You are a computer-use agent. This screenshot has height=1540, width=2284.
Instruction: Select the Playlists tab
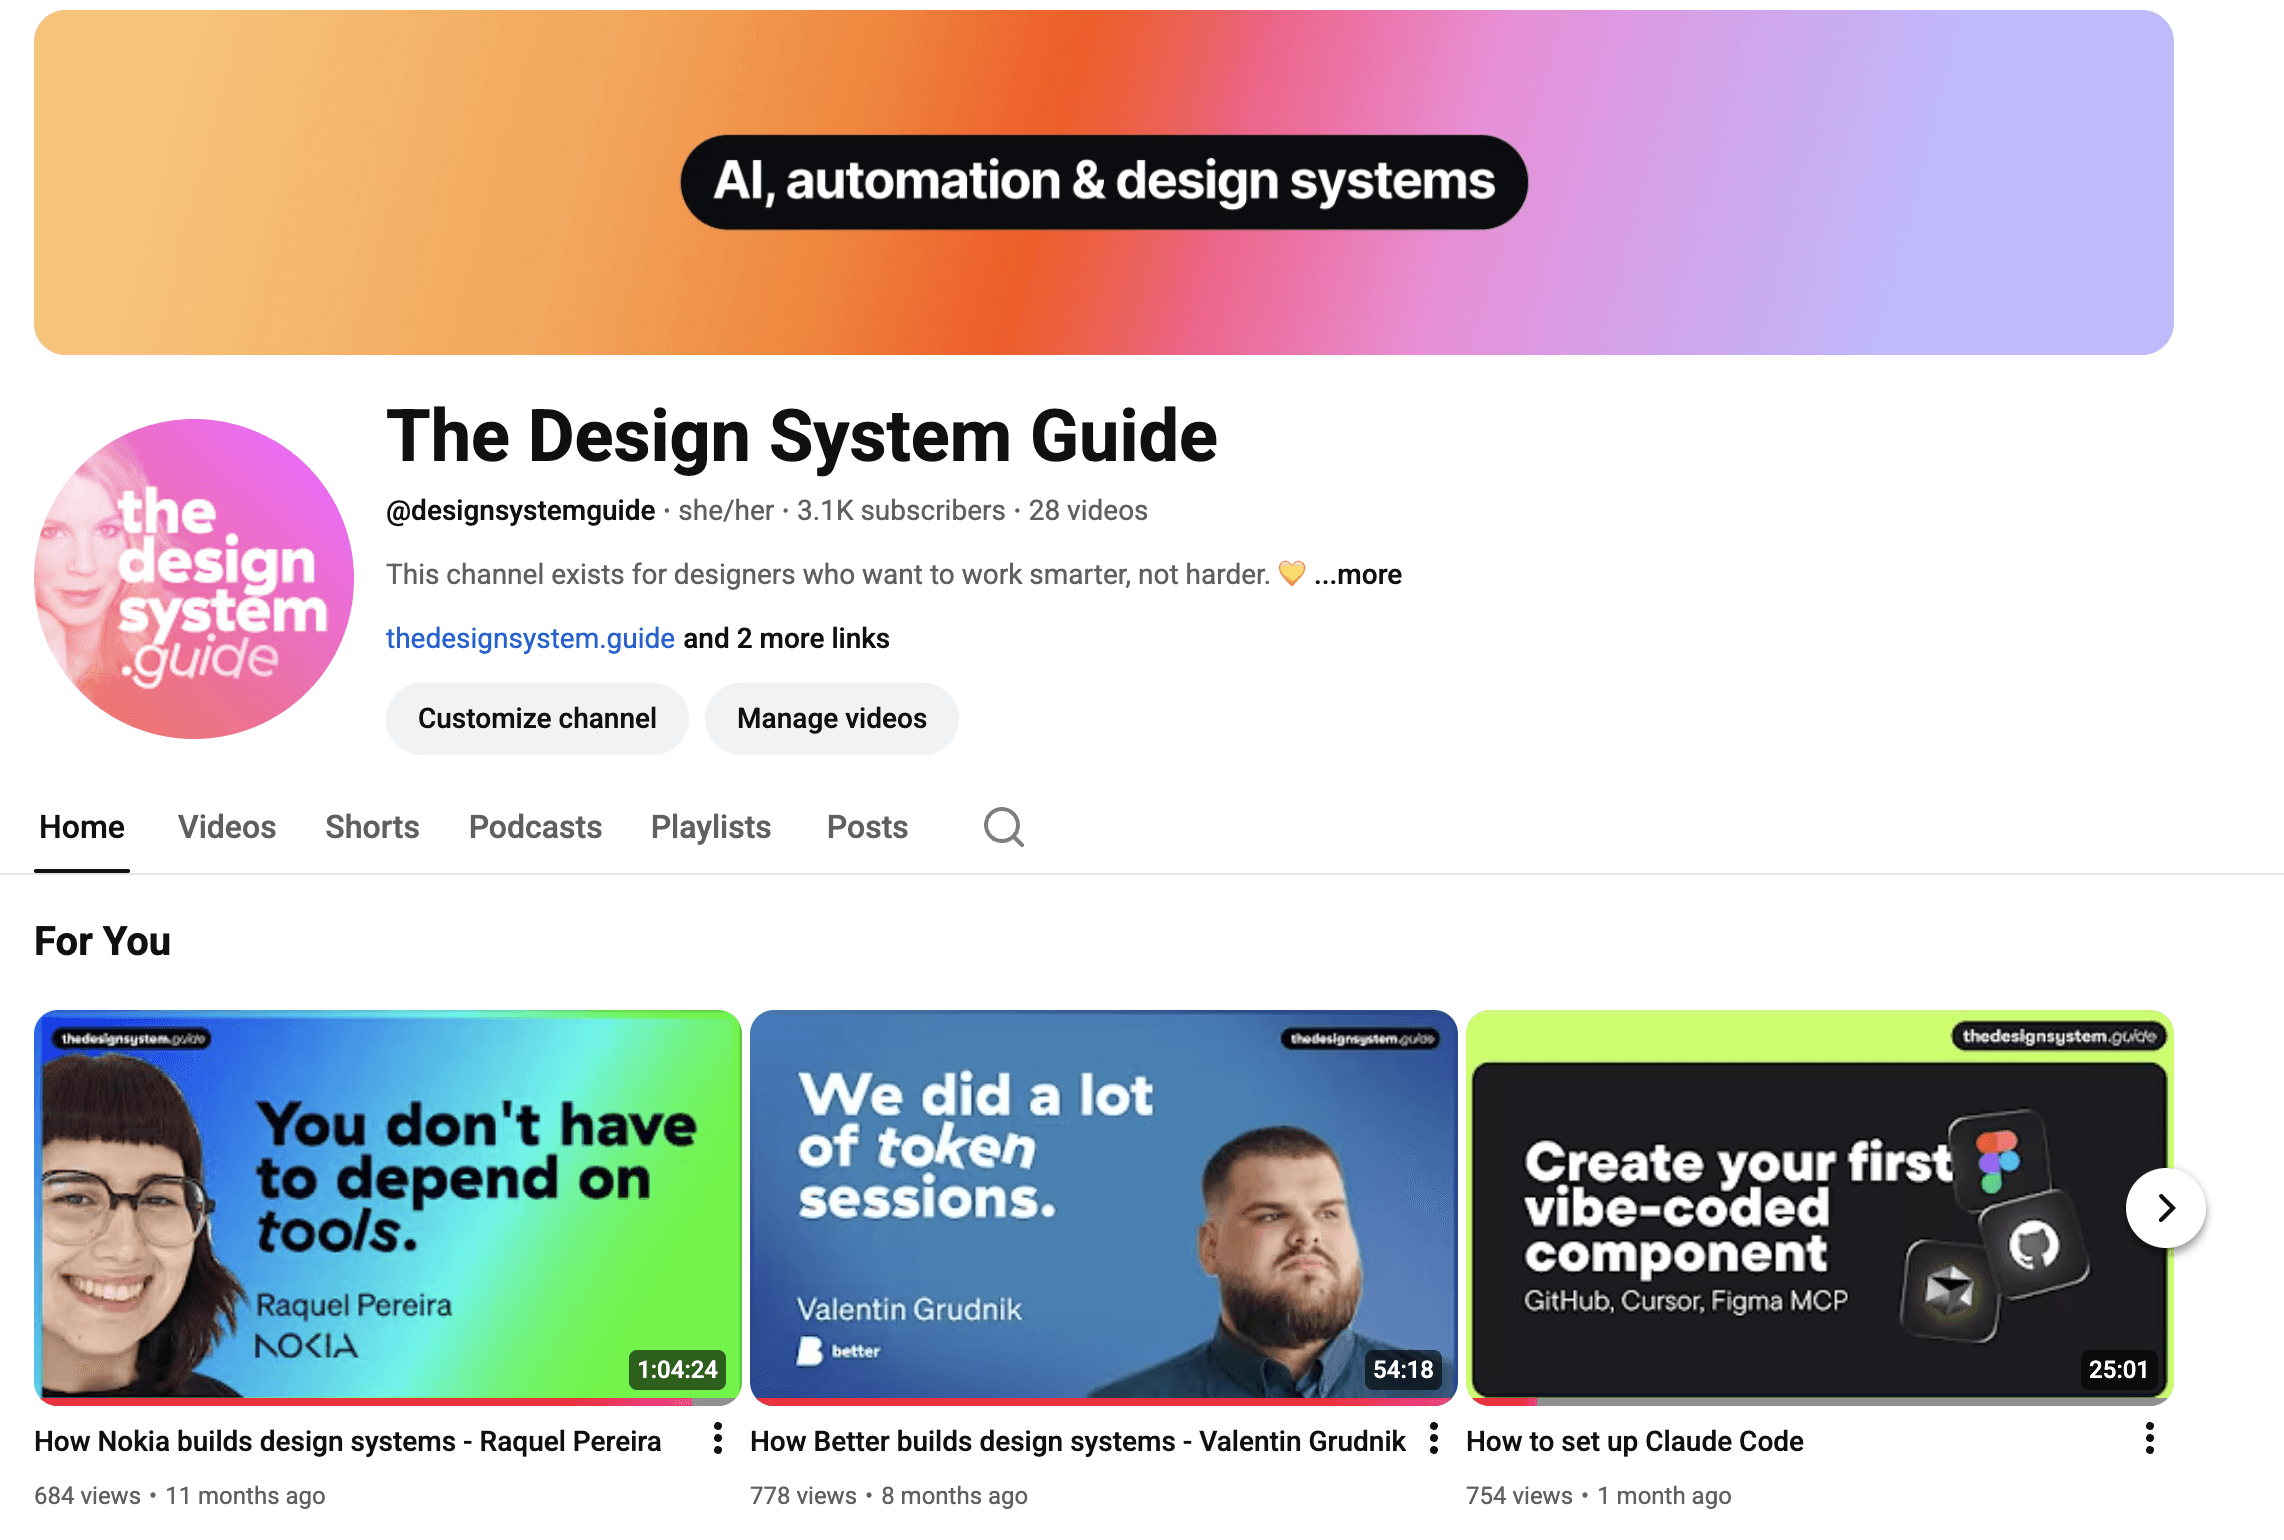click(710, 827)
